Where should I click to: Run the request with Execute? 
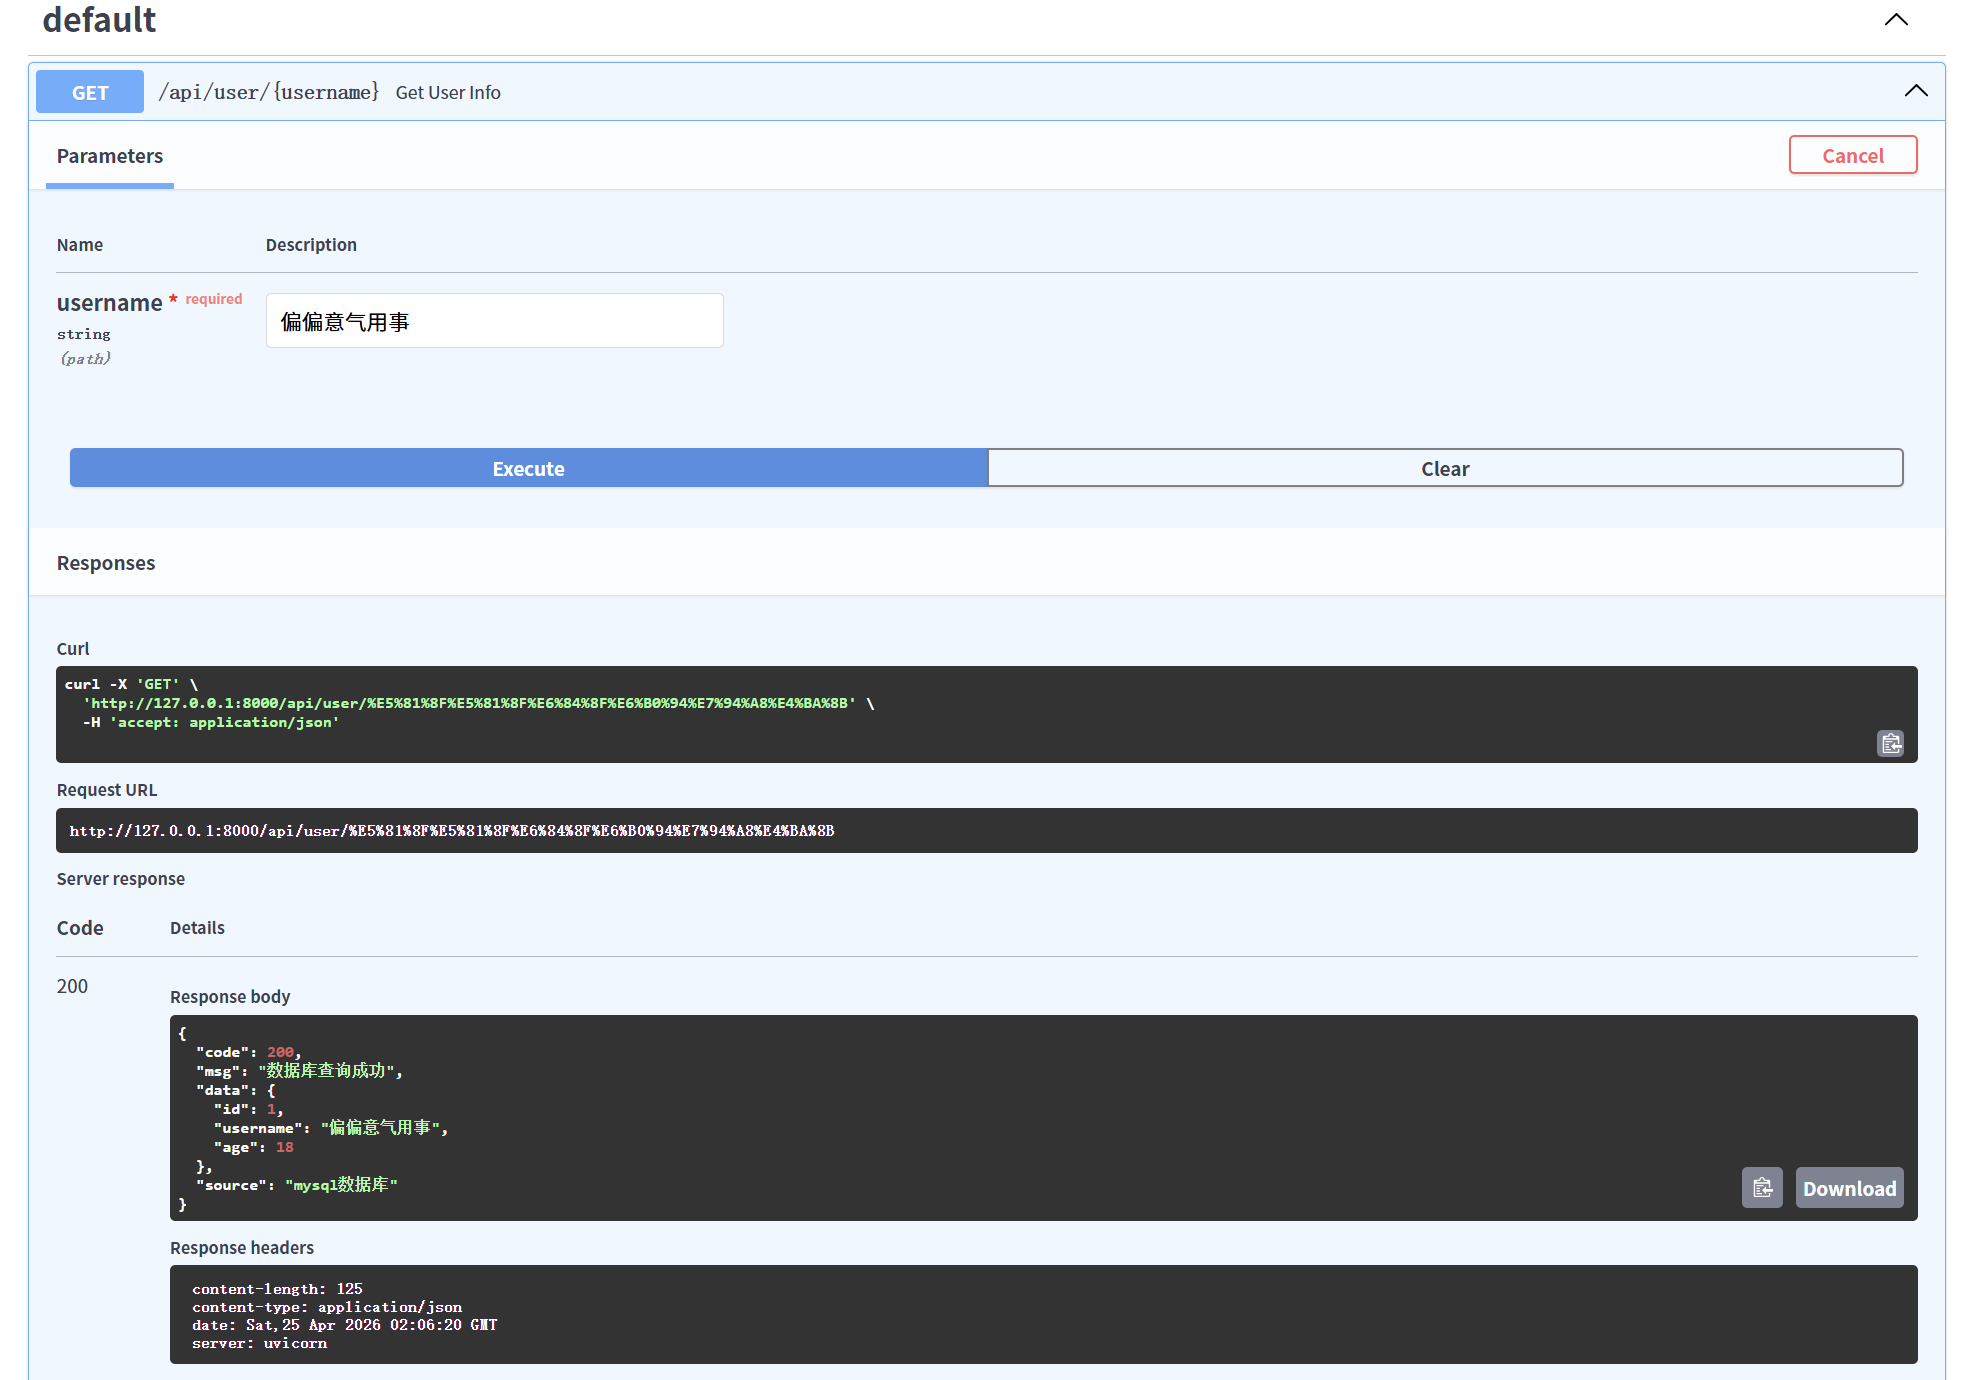point(528,468)
